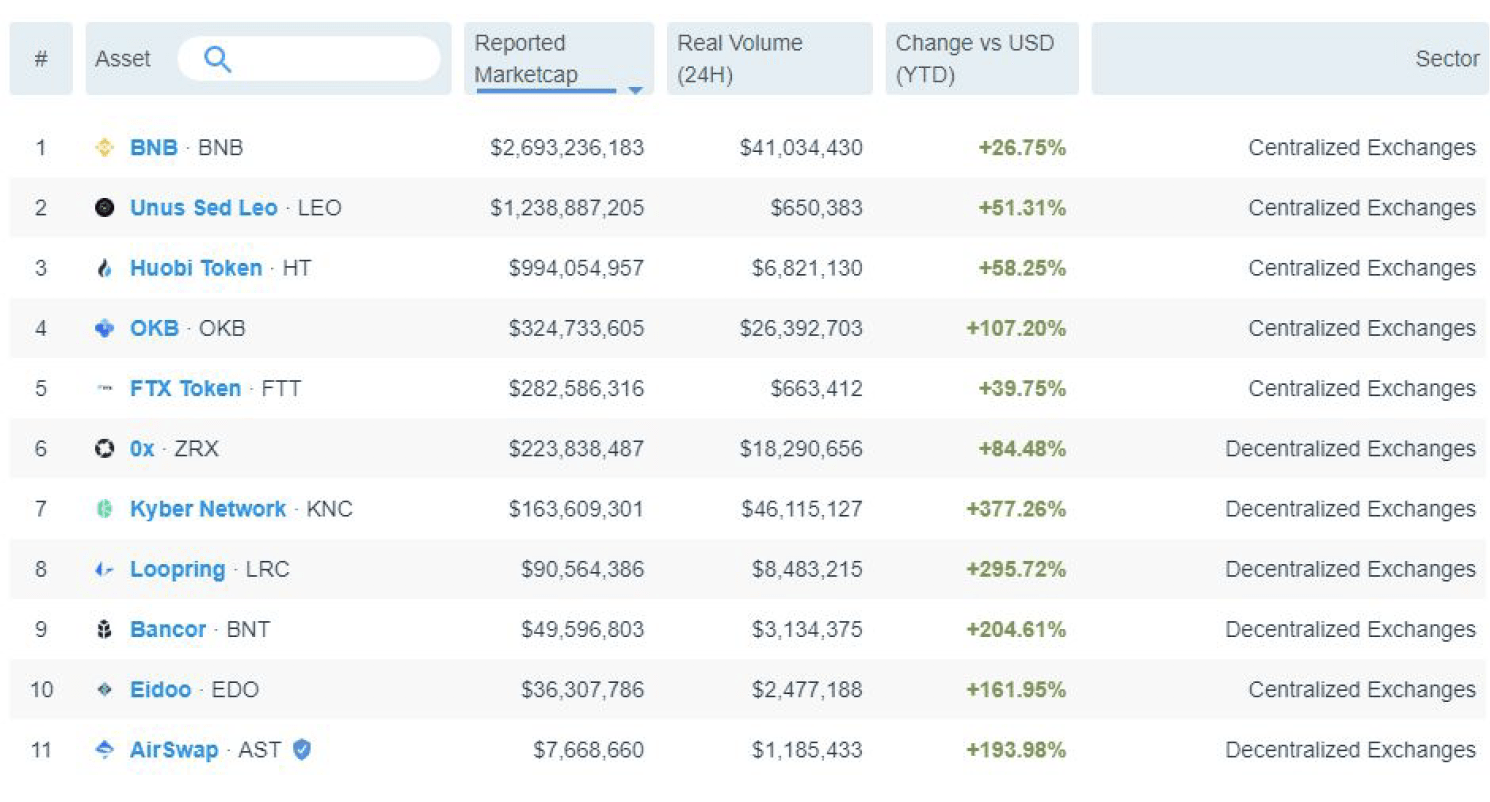Image resolution: width=1490 pixels, height=802 pixels.
Task: Open the FTX Token asset link
Action: tap(185, 389)
